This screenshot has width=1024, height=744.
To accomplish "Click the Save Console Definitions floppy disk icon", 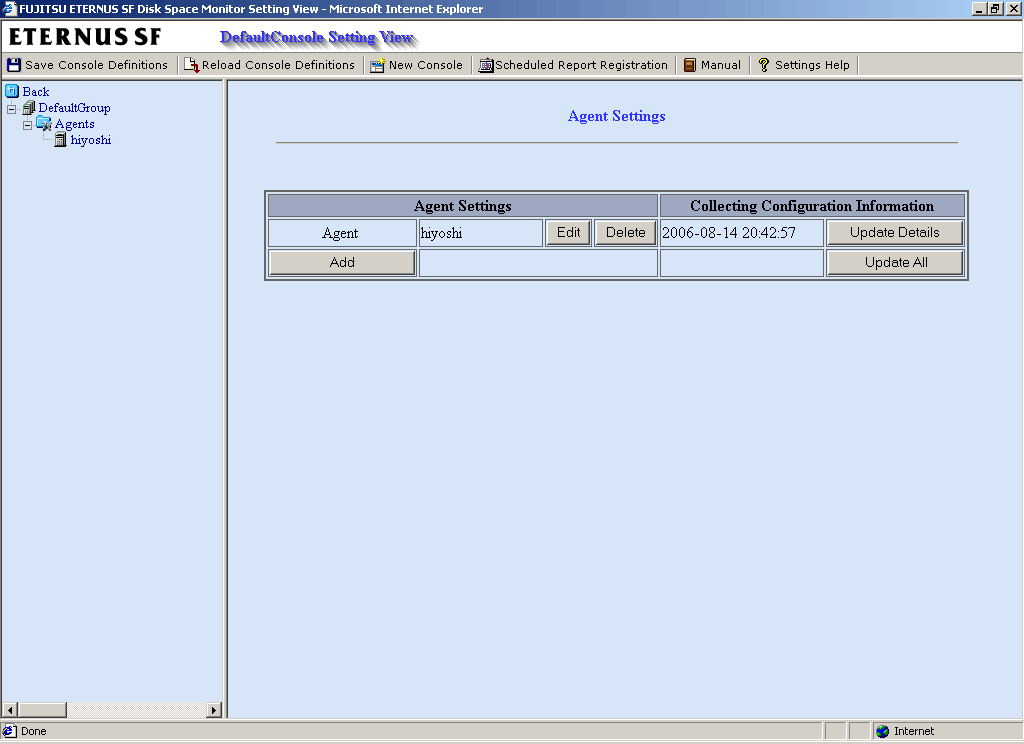I will click(14, 65).
